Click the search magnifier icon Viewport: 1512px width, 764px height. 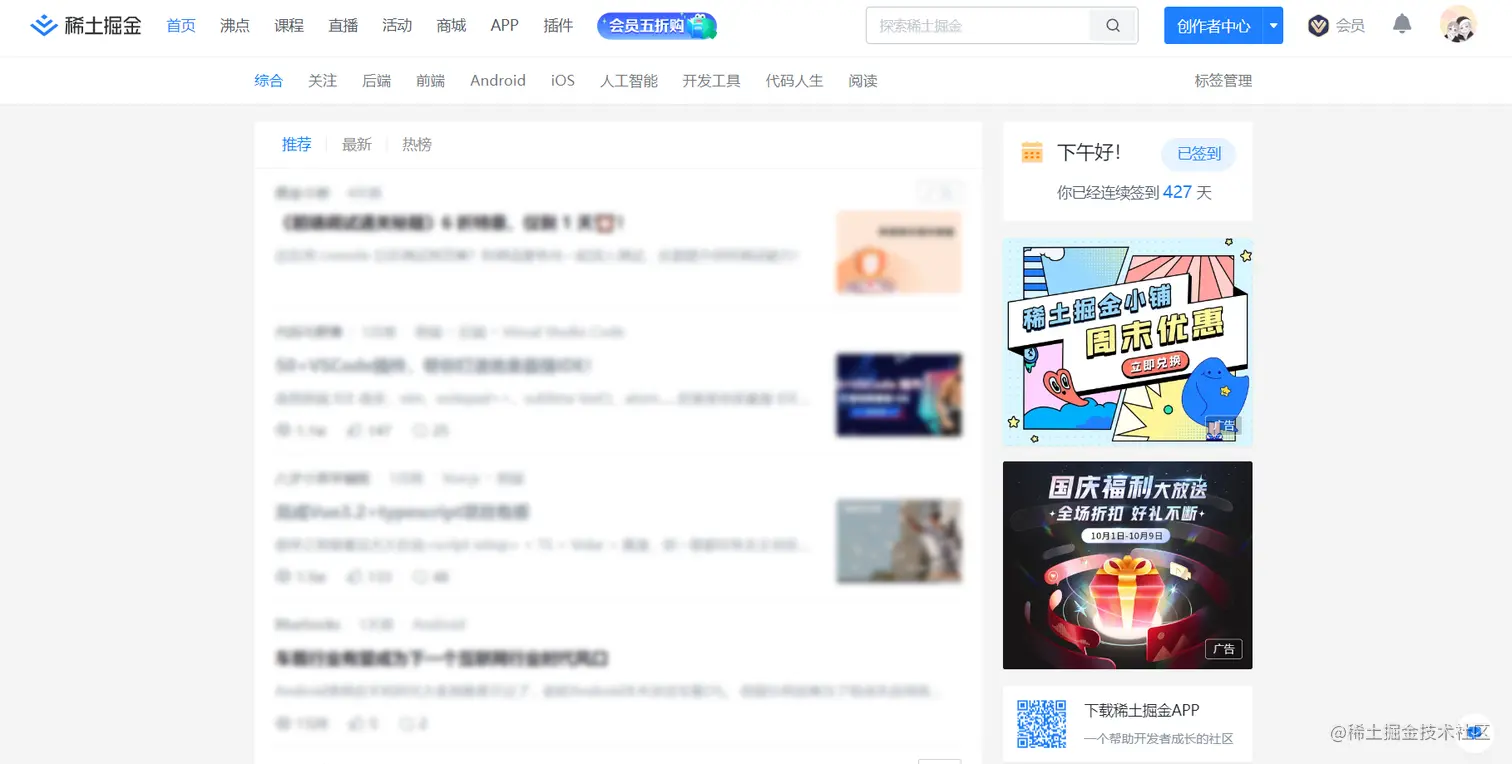[x=1113, y=26]
